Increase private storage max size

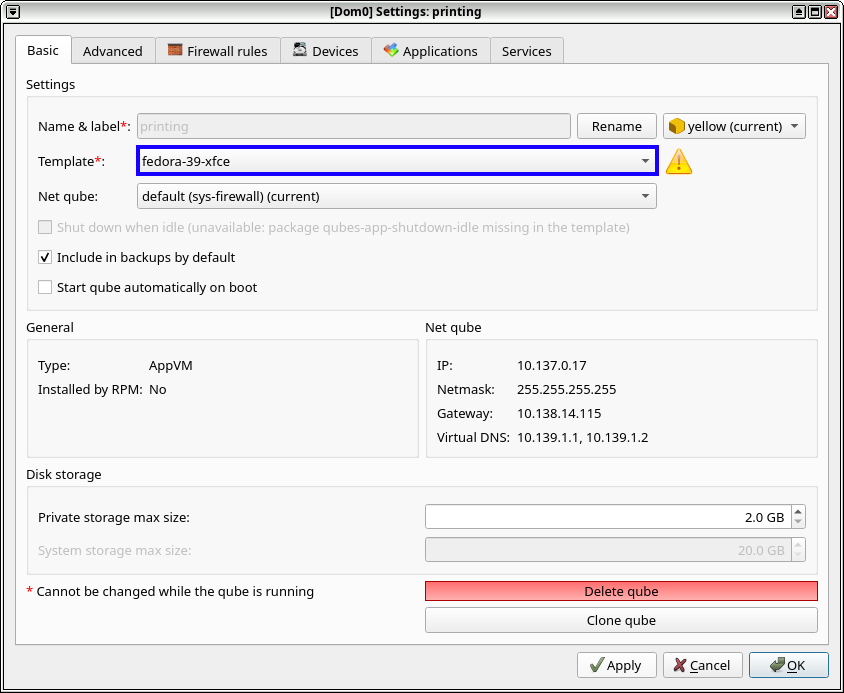click(x=798, y=512)
